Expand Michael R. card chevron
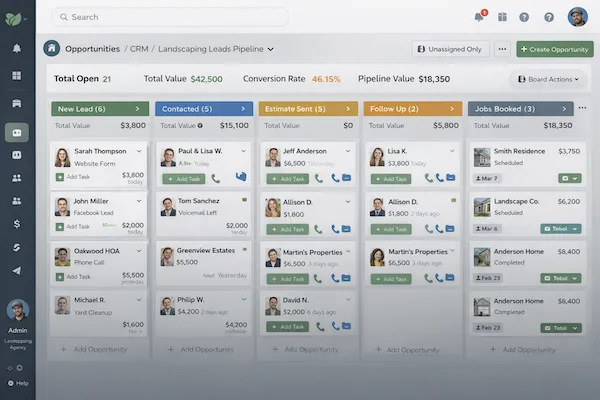600x400 pixels. (139, 300)
